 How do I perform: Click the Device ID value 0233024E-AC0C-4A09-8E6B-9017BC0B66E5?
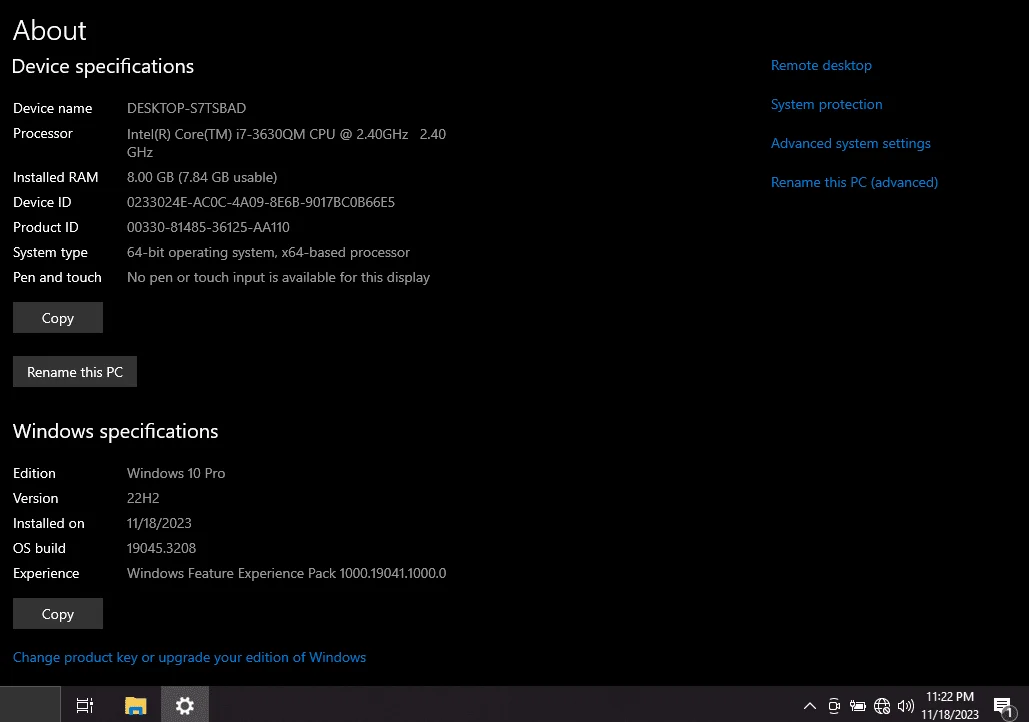tap(261, 202)
